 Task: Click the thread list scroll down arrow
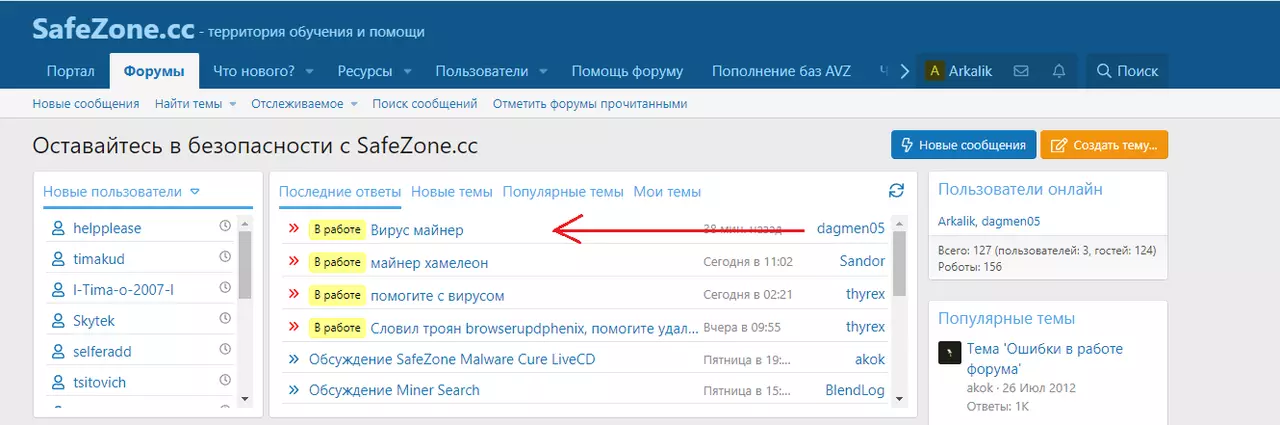(898, 398)
